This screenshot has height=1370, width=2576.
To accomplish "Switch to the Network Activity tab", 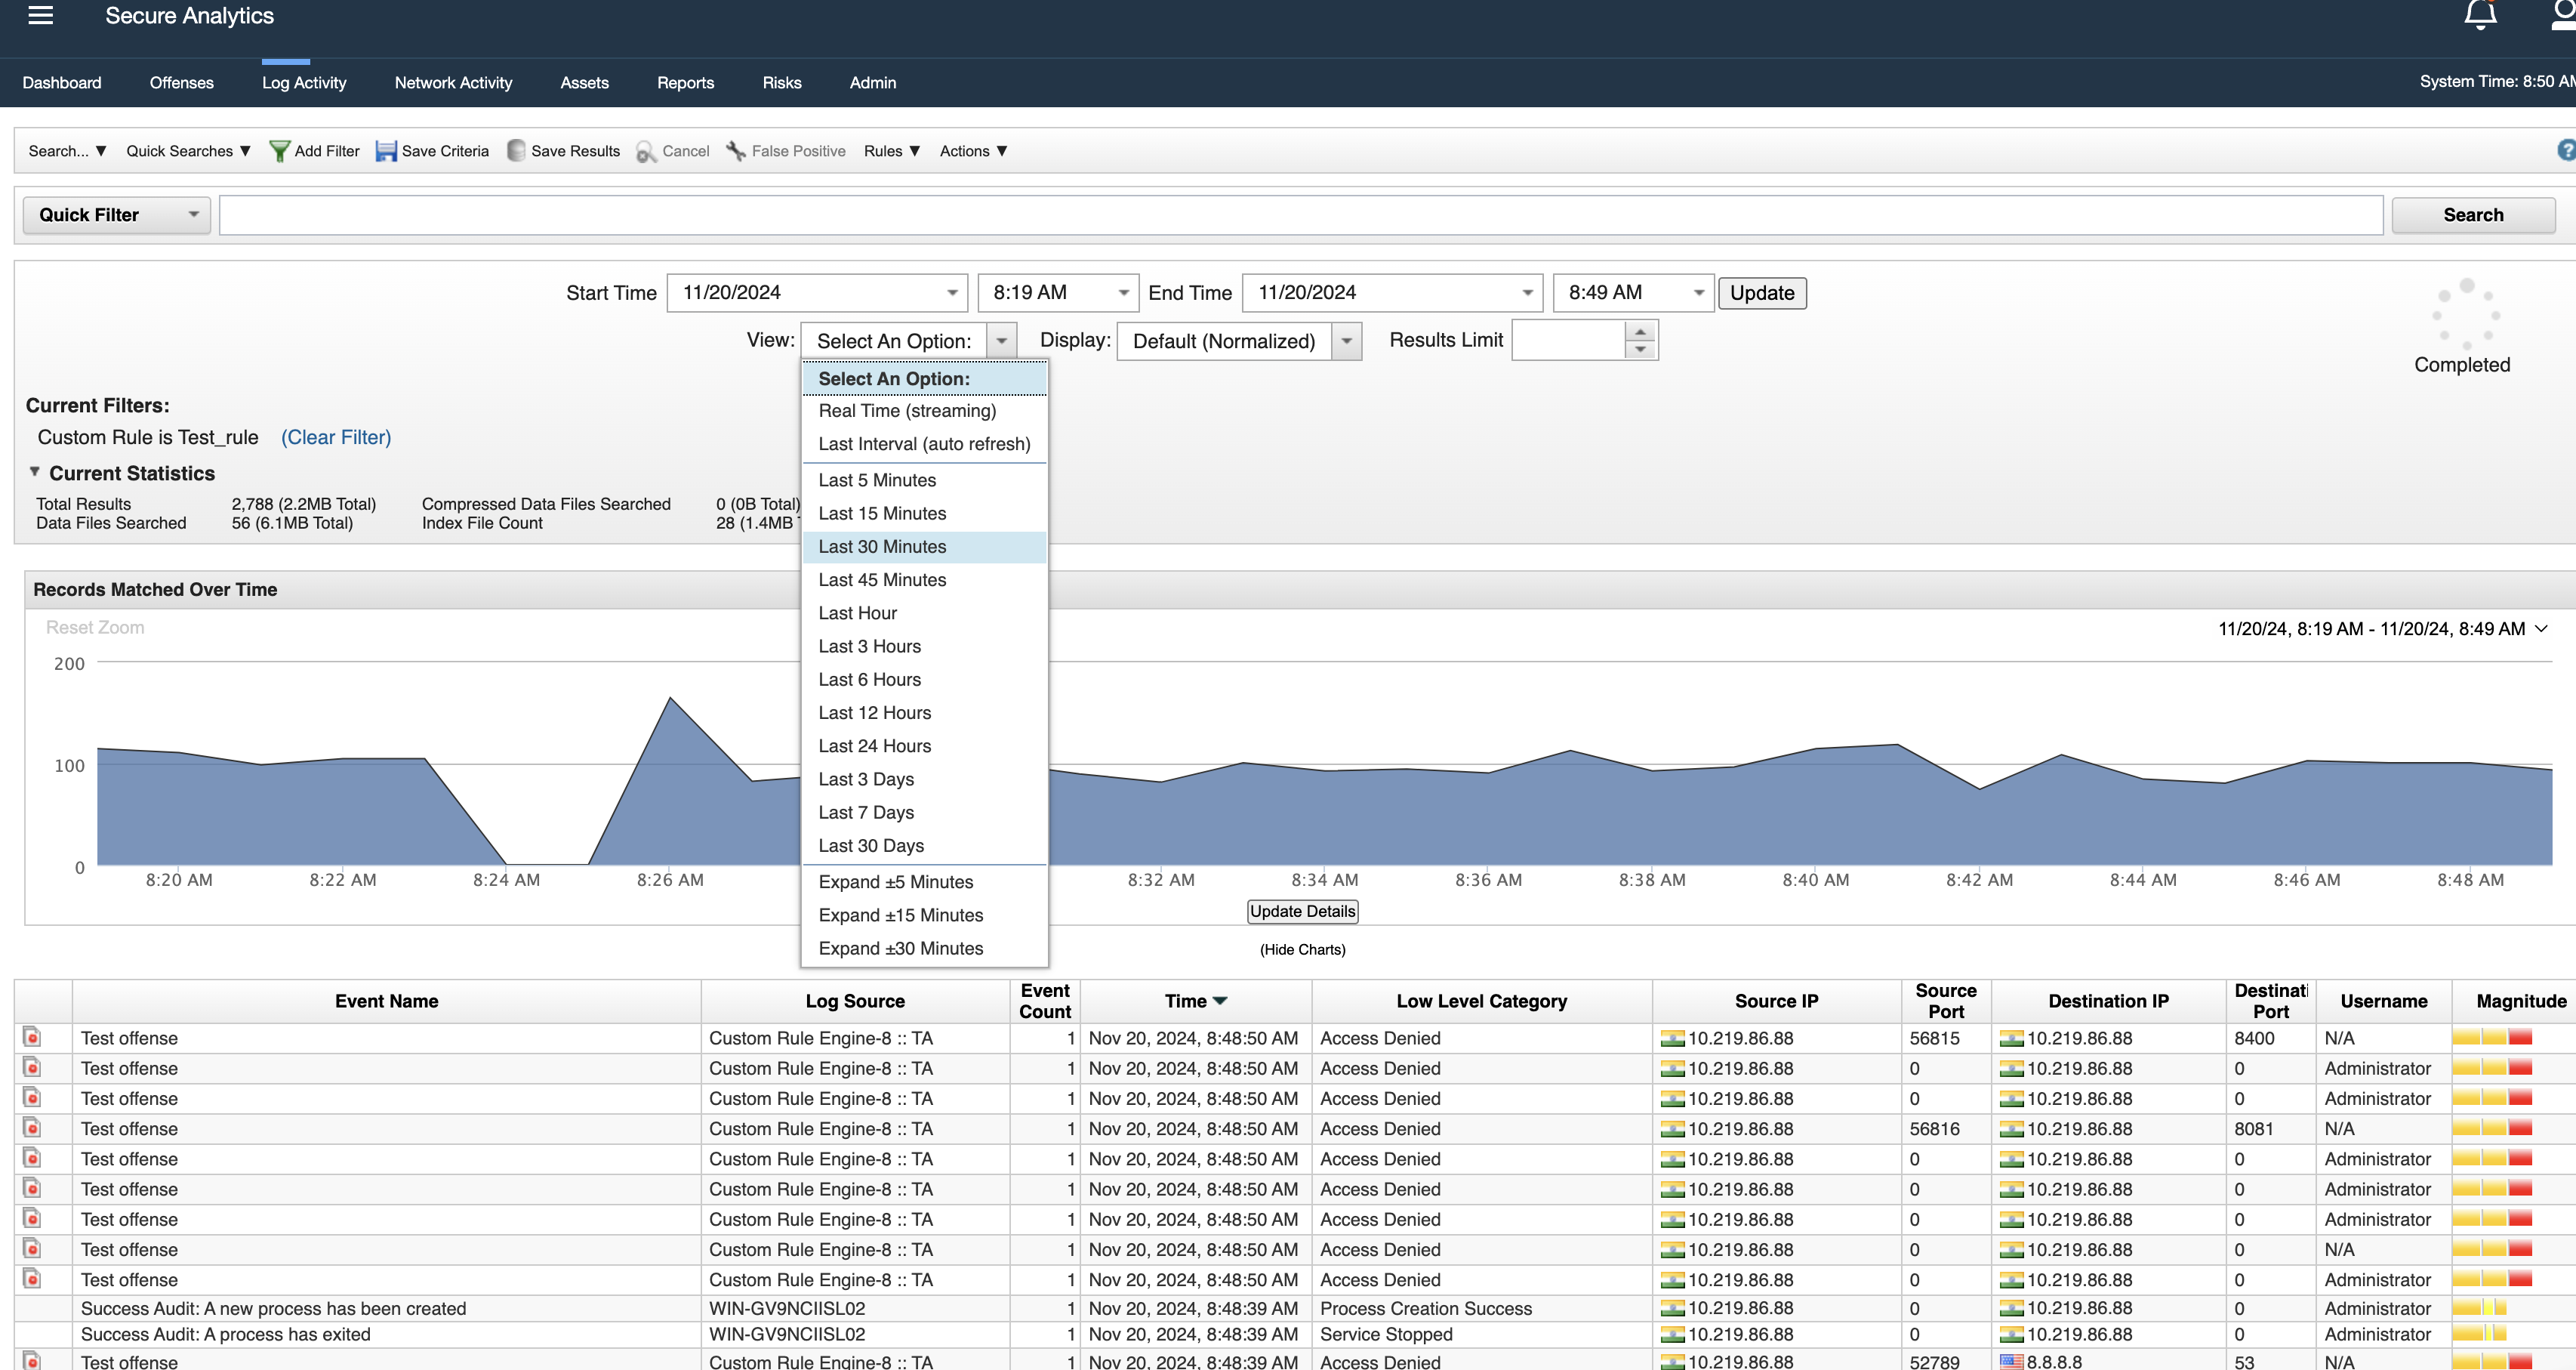I will coord(453,83).
